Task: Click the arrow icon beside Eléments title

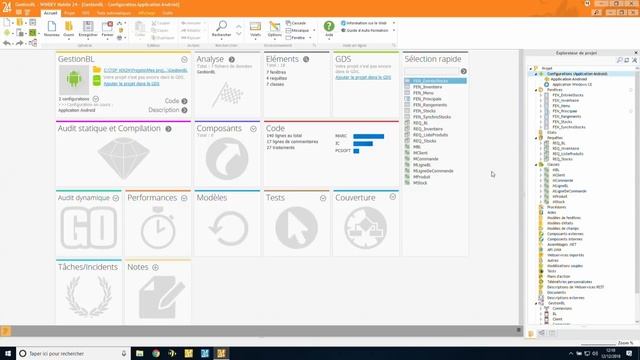Action: 306,60
